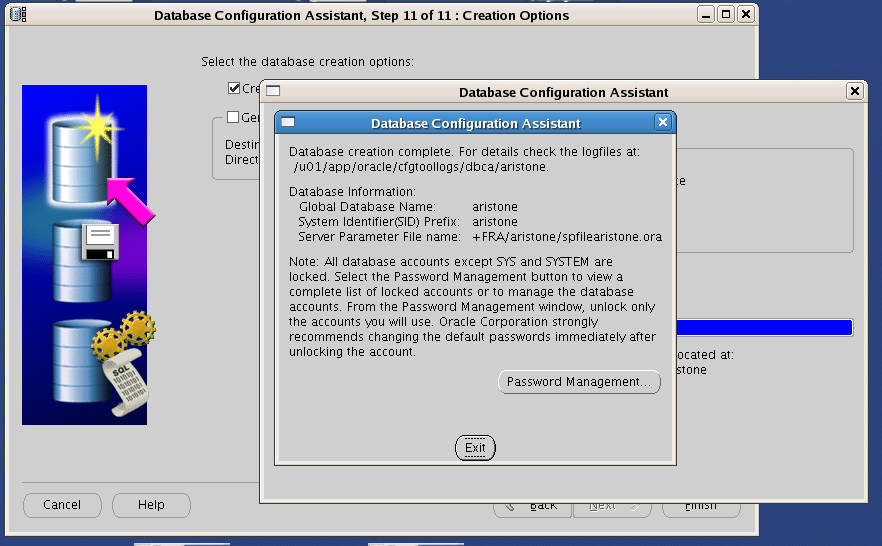Select SID Prefix value aristone
Image resolution: width=882 pixels, height=546 pixels.
495,222
